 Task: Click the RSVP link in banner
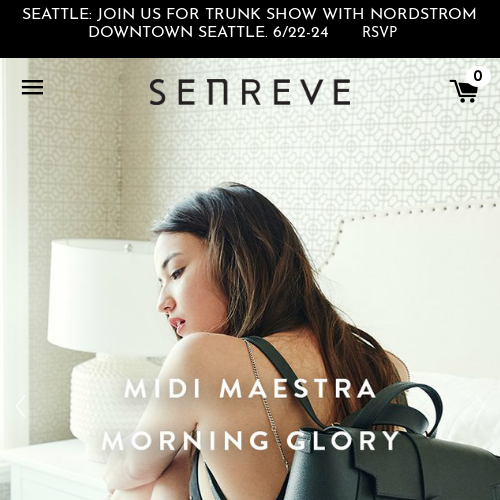coord(380,32)
